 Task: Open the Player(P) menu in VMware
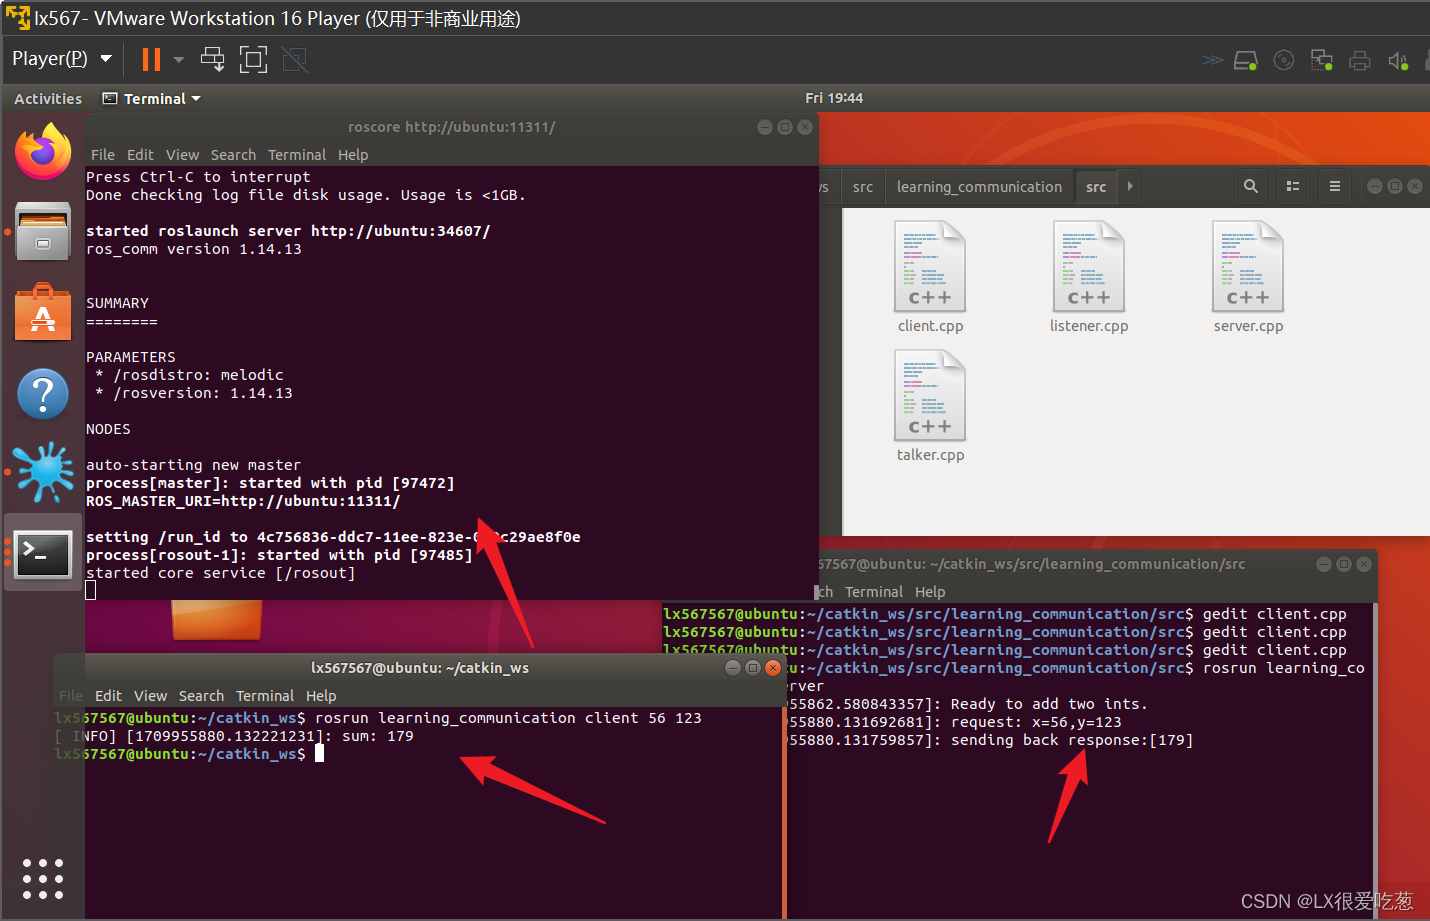[x=61, y=59]
